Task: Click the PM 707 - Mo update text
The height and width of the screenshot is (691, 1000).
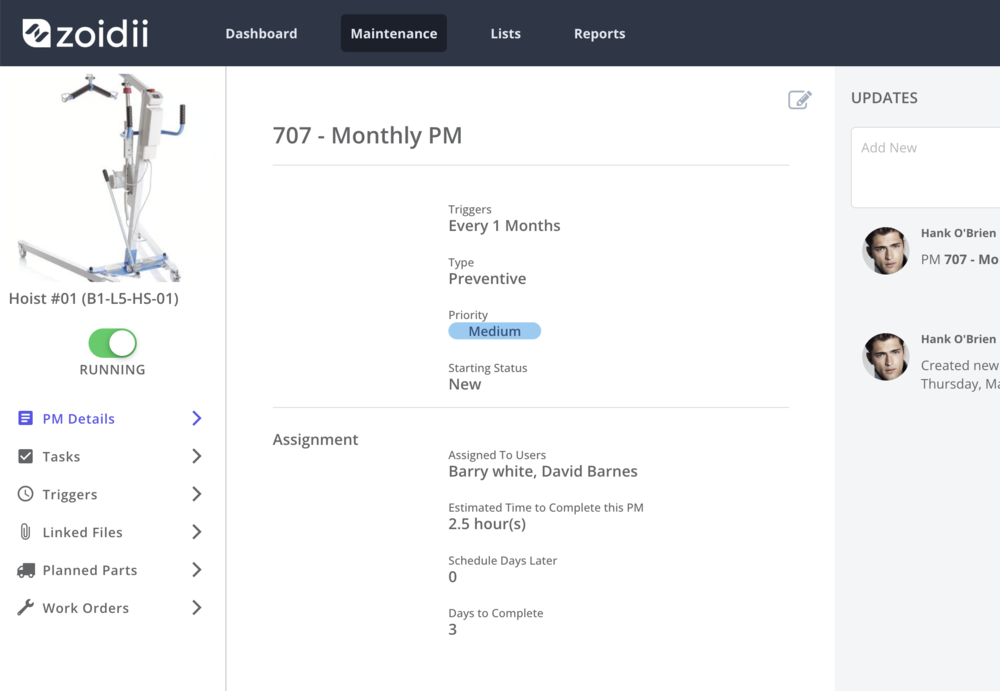Action: 960,260
